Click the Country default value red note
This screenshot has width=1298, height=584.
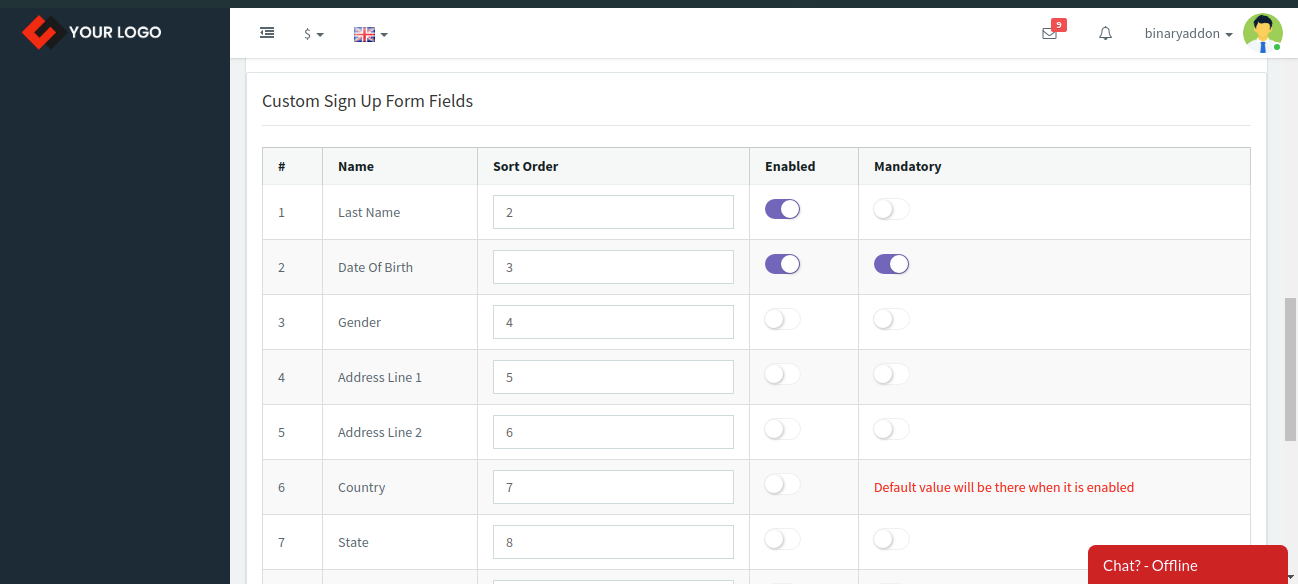(1004, 488)
